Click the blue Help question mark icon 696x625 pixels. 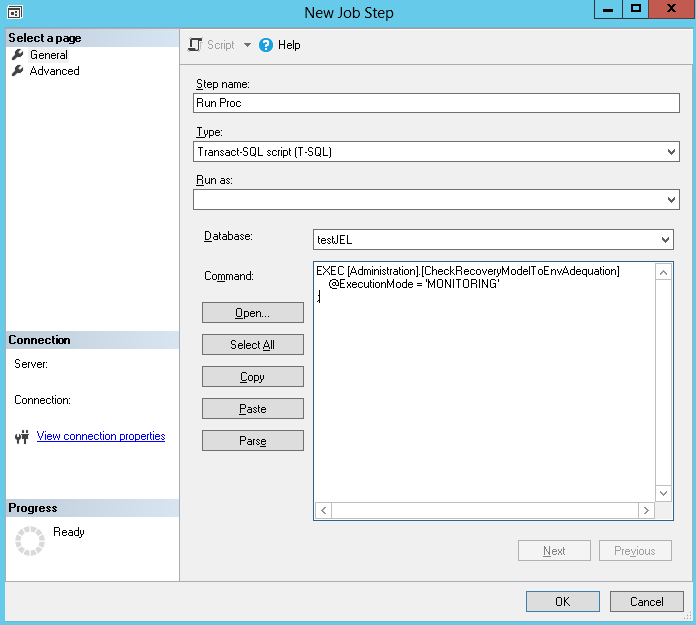click(266, 45)
